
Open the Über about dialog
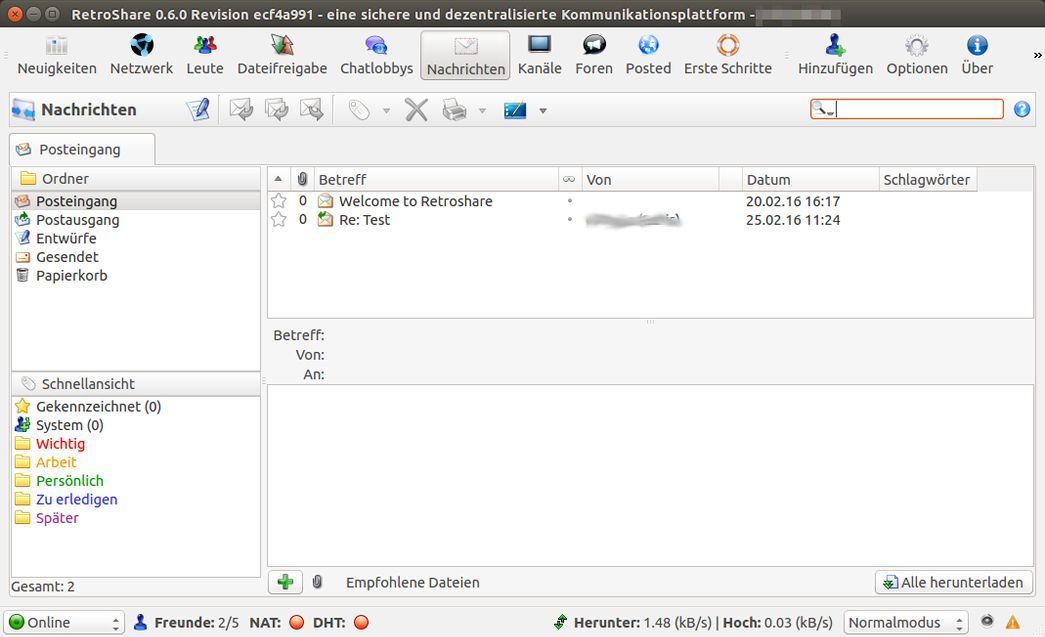point(977,55)
